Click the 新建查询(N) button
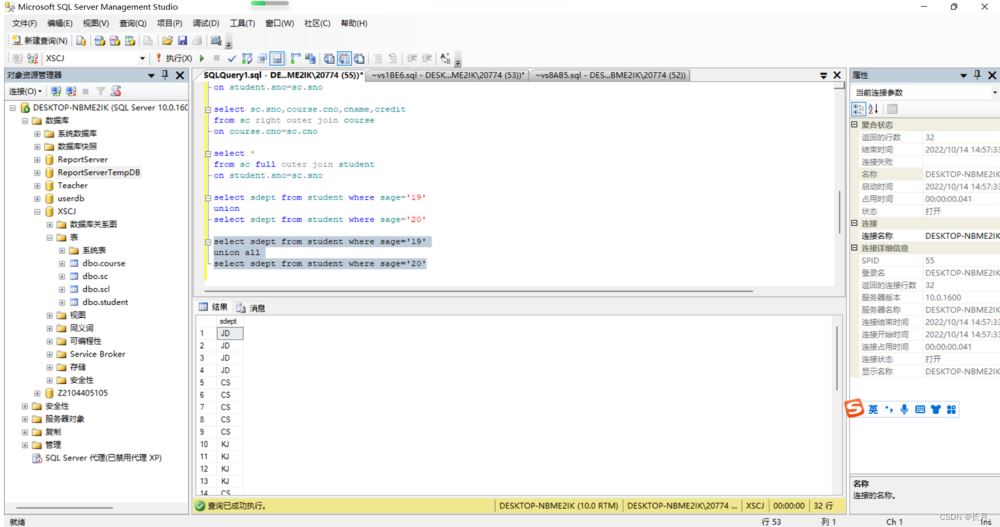 click(x=40, y=41)
